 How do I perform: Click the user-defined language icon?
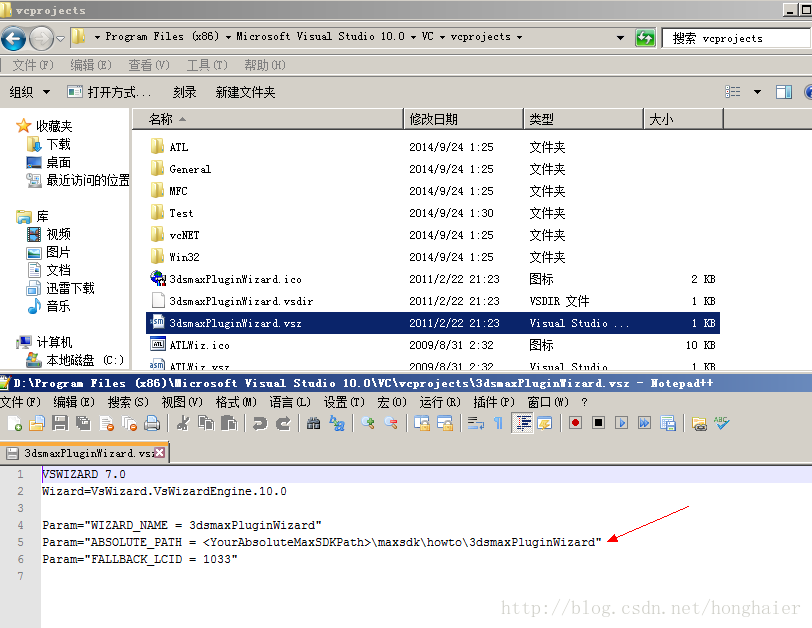click(x=545, y=423)
